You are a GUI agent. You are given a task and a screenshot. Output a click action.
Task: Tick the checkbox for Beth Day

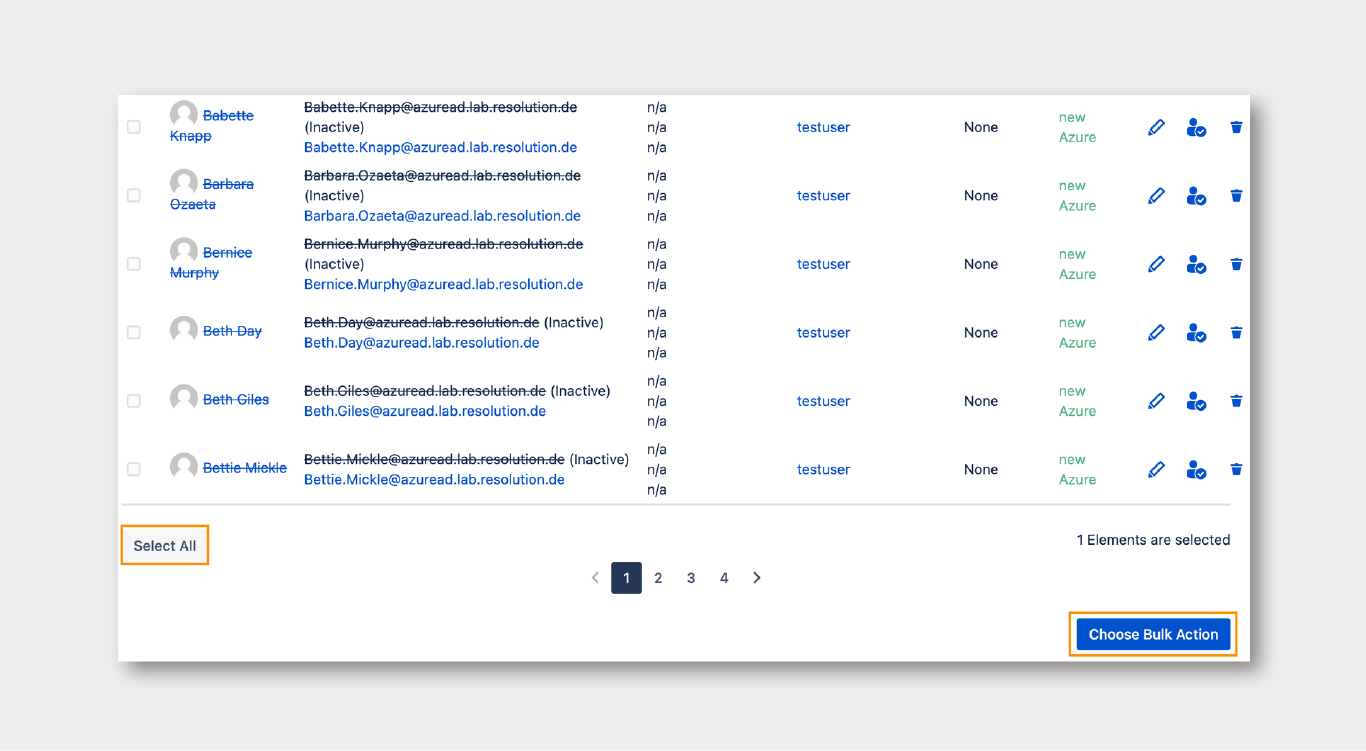click(134, 332)
